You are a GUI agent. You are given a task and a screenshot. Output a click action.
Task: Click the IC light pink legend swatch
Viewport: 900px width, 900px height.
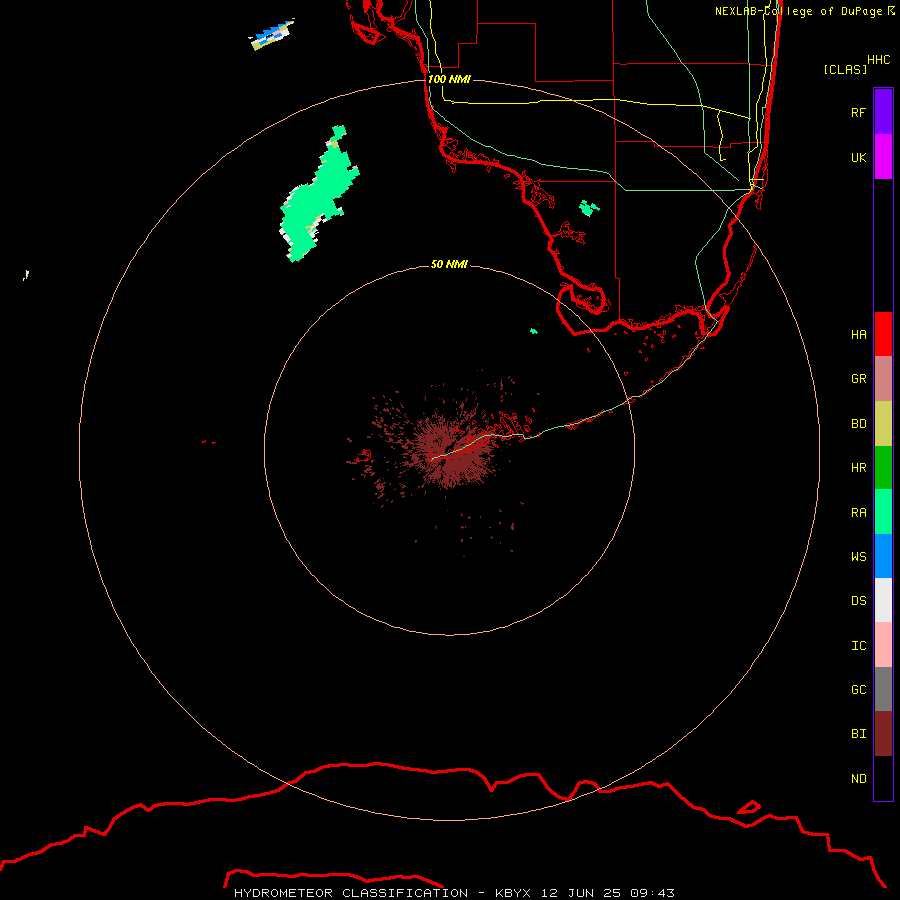pyautogui.click(x=883, y=645)
